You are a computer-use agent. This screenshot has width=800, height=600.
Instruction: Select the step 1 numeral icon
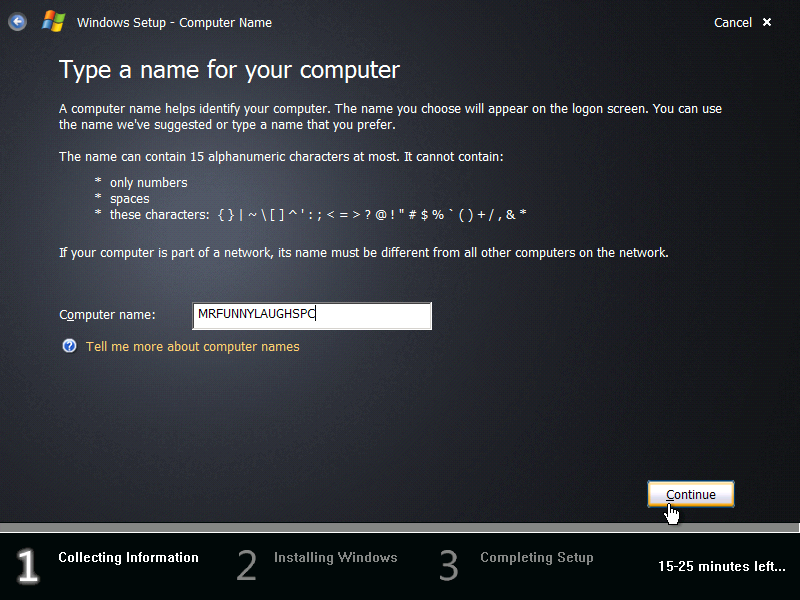coord(27,566)
